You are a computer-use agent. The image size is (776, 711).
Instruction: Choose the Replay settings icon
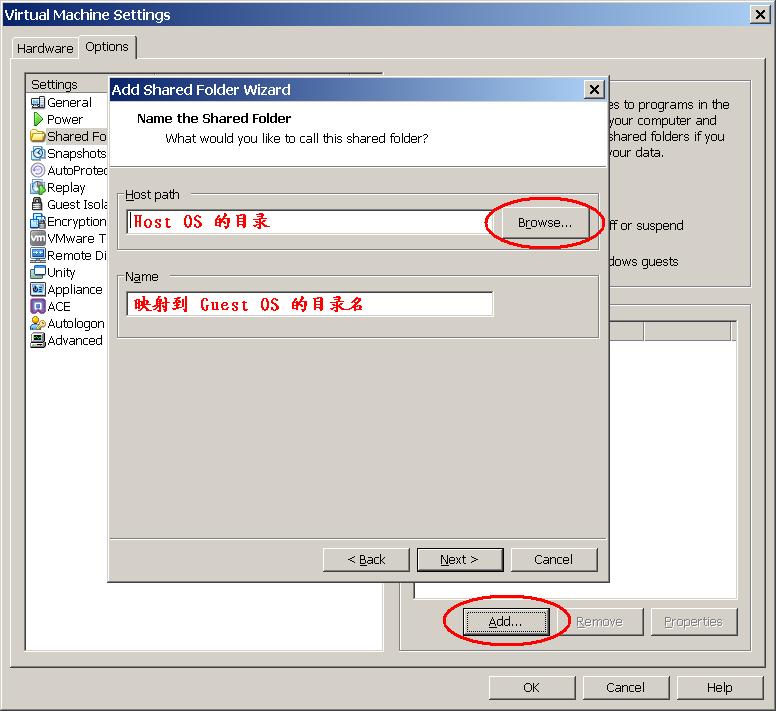click(38, 187)
